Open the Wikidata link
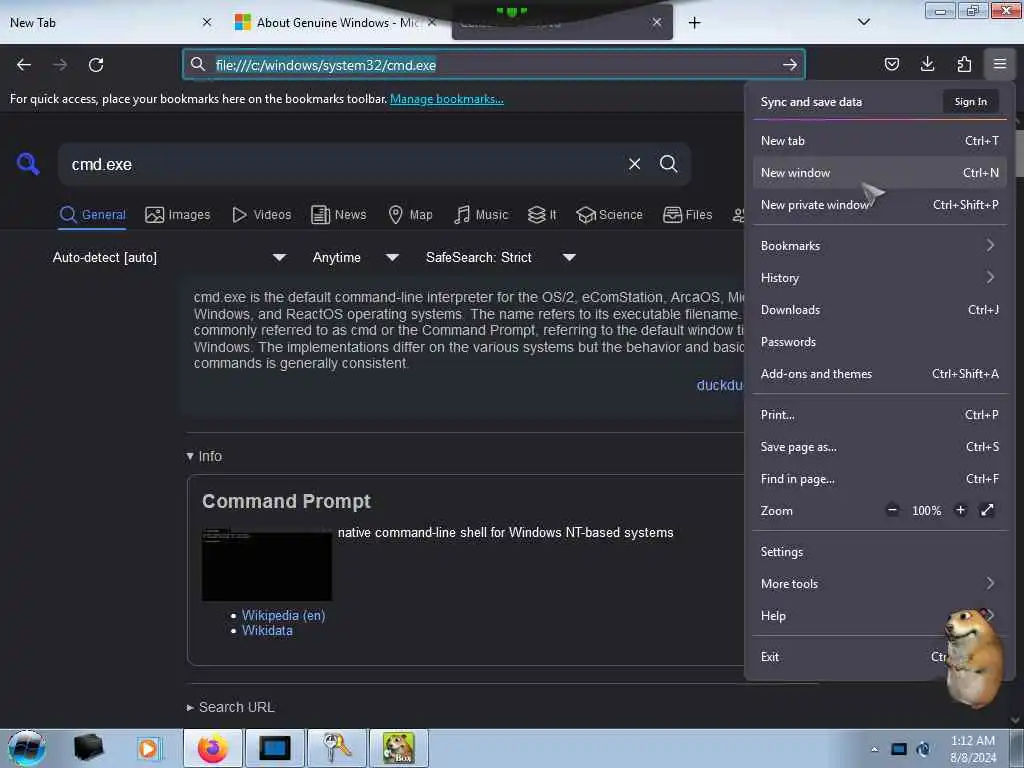The height and width of the screenshot is (768, 1024). pos(267,630)
